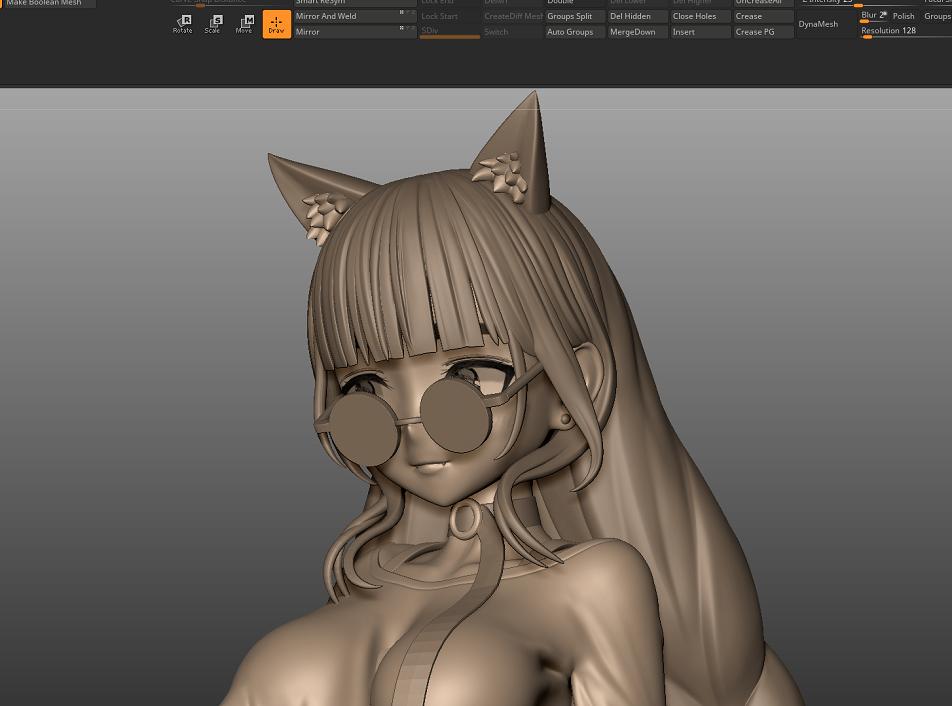Click the Crease PG button

(763, 32)
